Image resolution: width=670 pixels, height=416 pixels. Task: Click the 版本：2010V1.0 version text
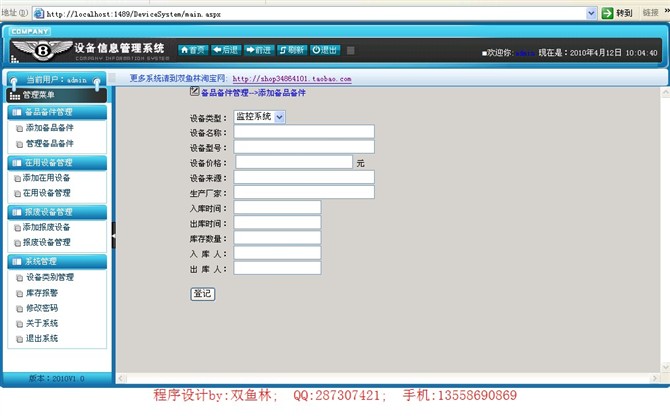[56, 378]
